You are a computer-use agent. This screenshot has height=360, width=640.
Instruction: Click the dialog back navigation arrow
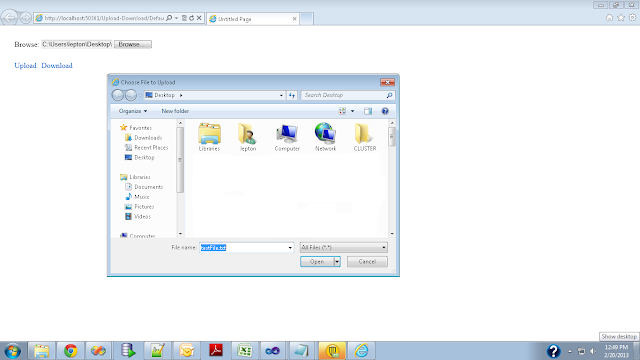(x=118, y=95)
